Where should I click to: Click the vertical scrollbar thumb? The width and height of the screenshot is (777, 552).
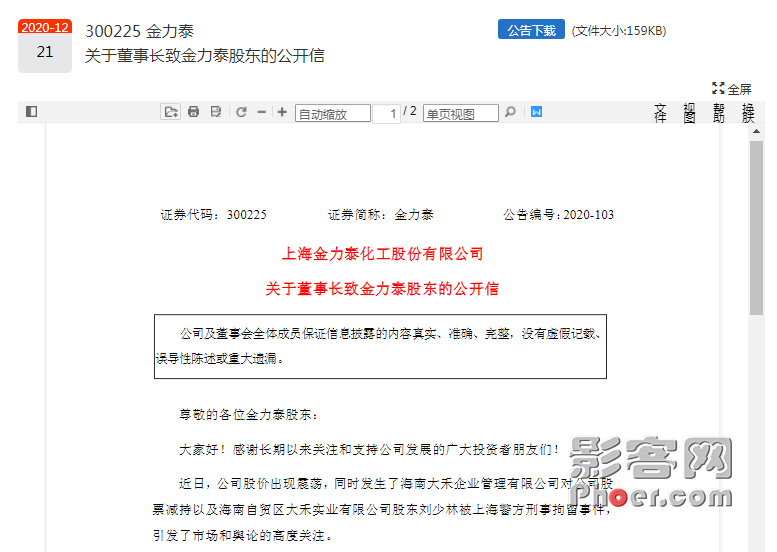(756, 228)
